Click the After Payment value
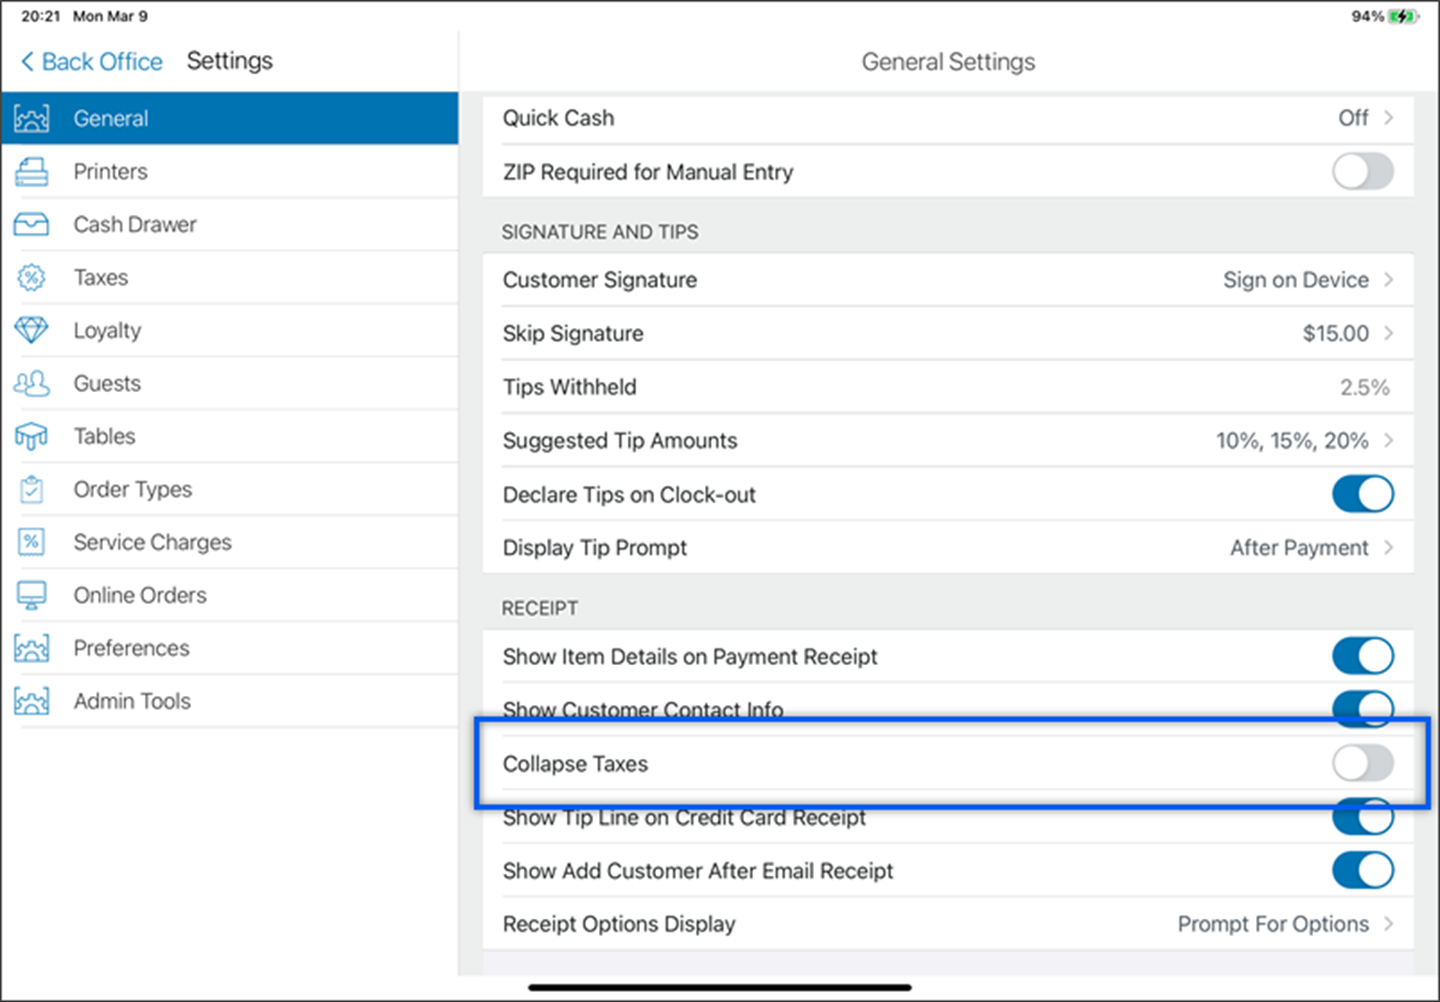Image resolution: width=1440 pixels, height=1002 pixels. coord(1299,548)
